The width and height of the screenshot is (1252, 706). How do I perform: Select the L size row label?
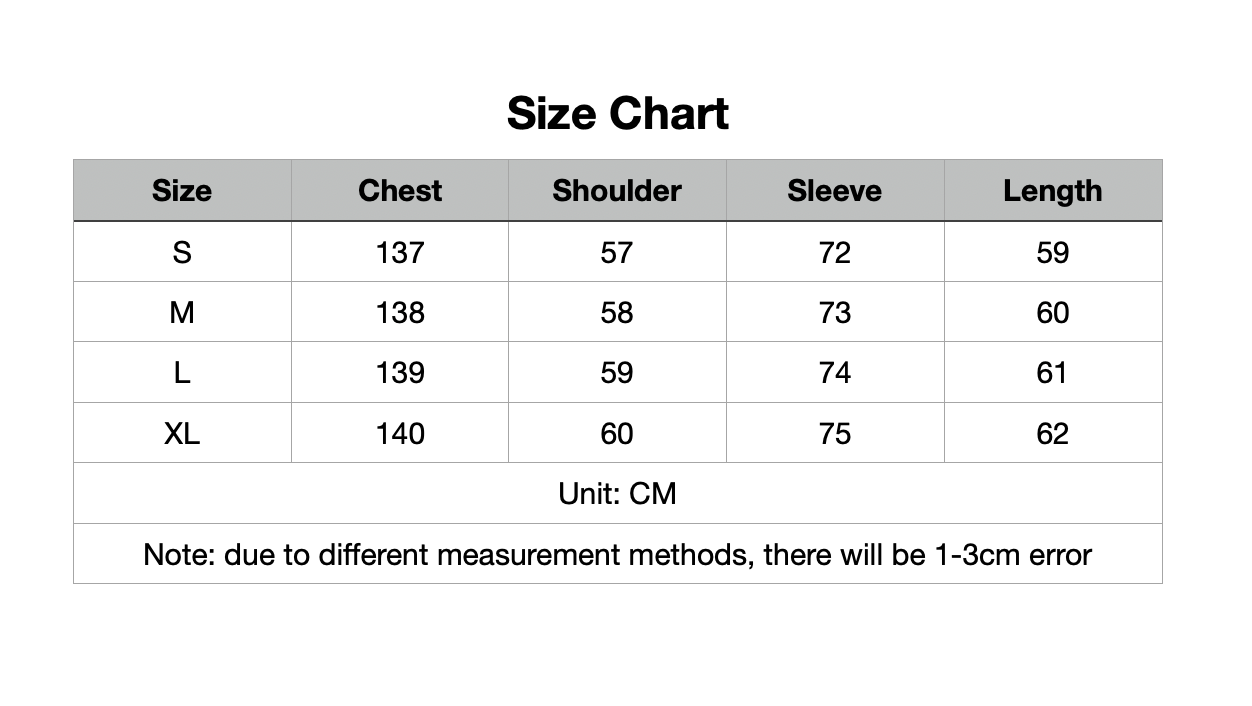(182, 373)
